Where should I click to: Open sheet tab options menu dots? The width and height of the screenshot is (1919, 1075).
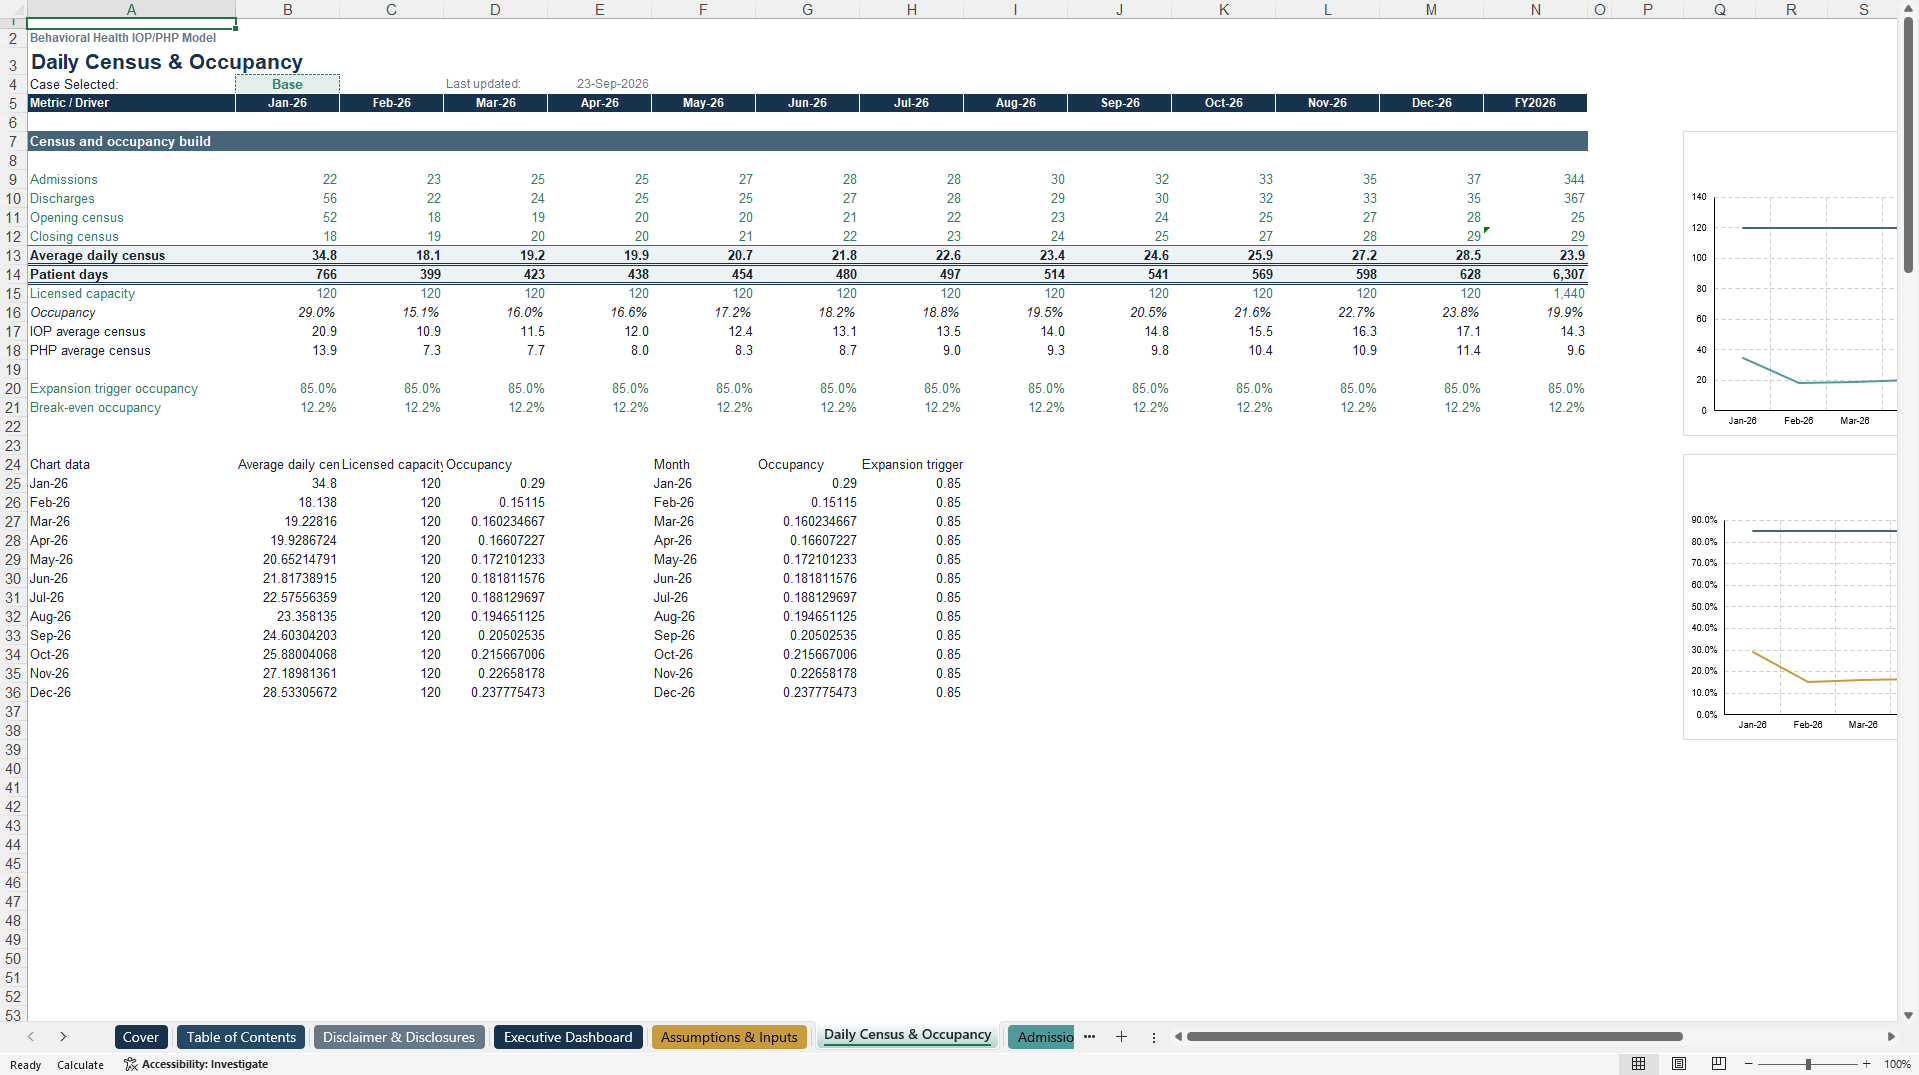(x=1153, y=1037)
